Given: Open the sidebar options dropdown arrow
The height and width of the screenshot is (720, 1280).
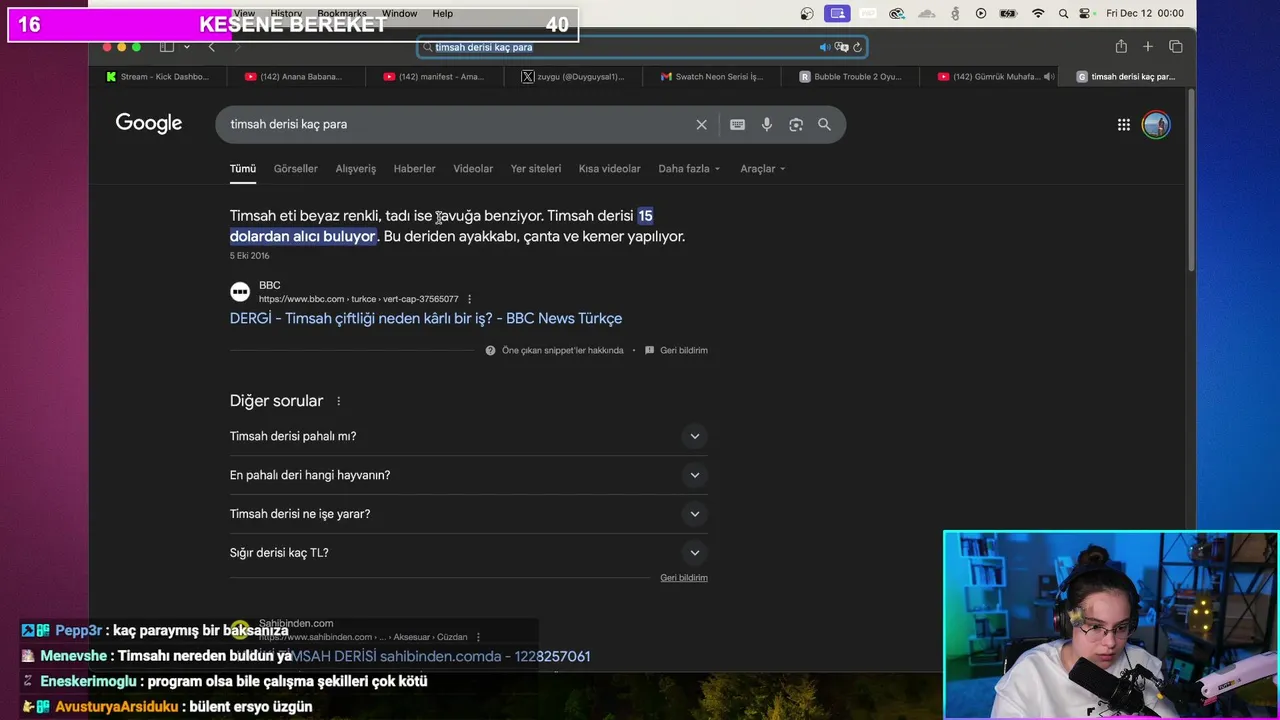Looking at the screenshot, I should point(186,47).
